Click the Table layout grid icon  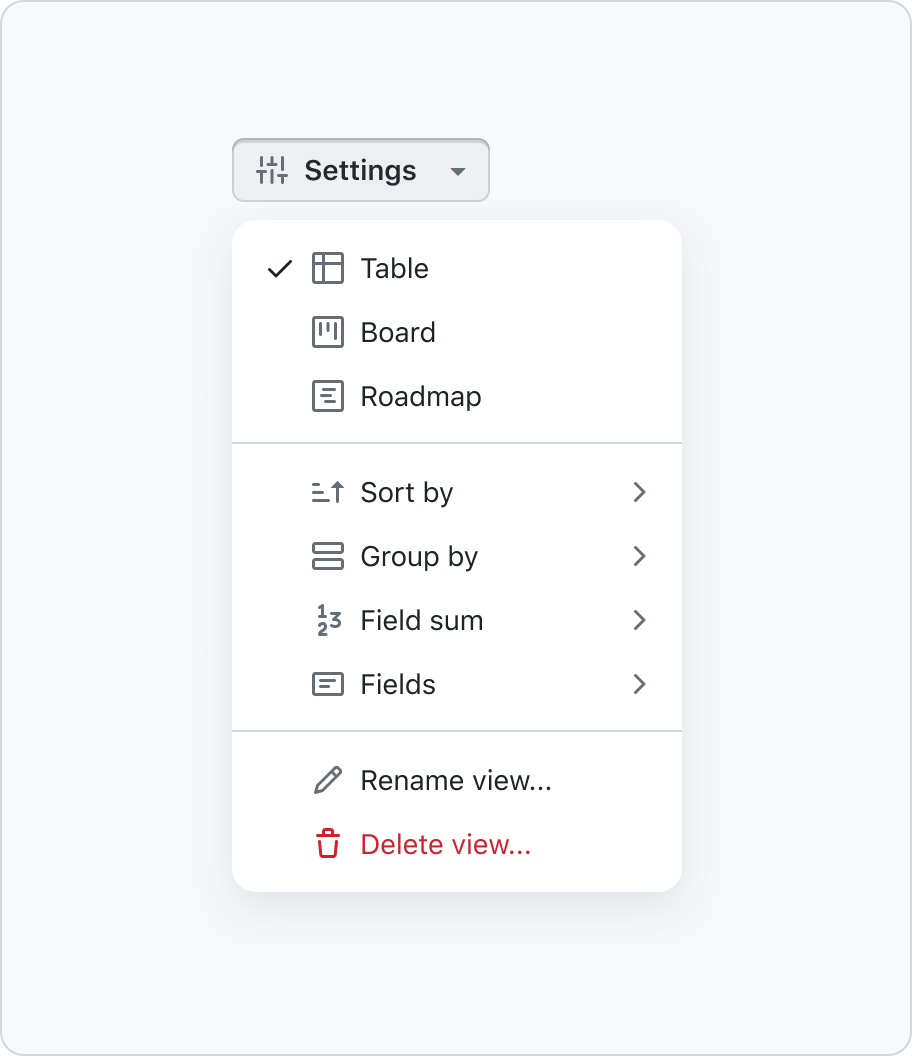[327, 268]
